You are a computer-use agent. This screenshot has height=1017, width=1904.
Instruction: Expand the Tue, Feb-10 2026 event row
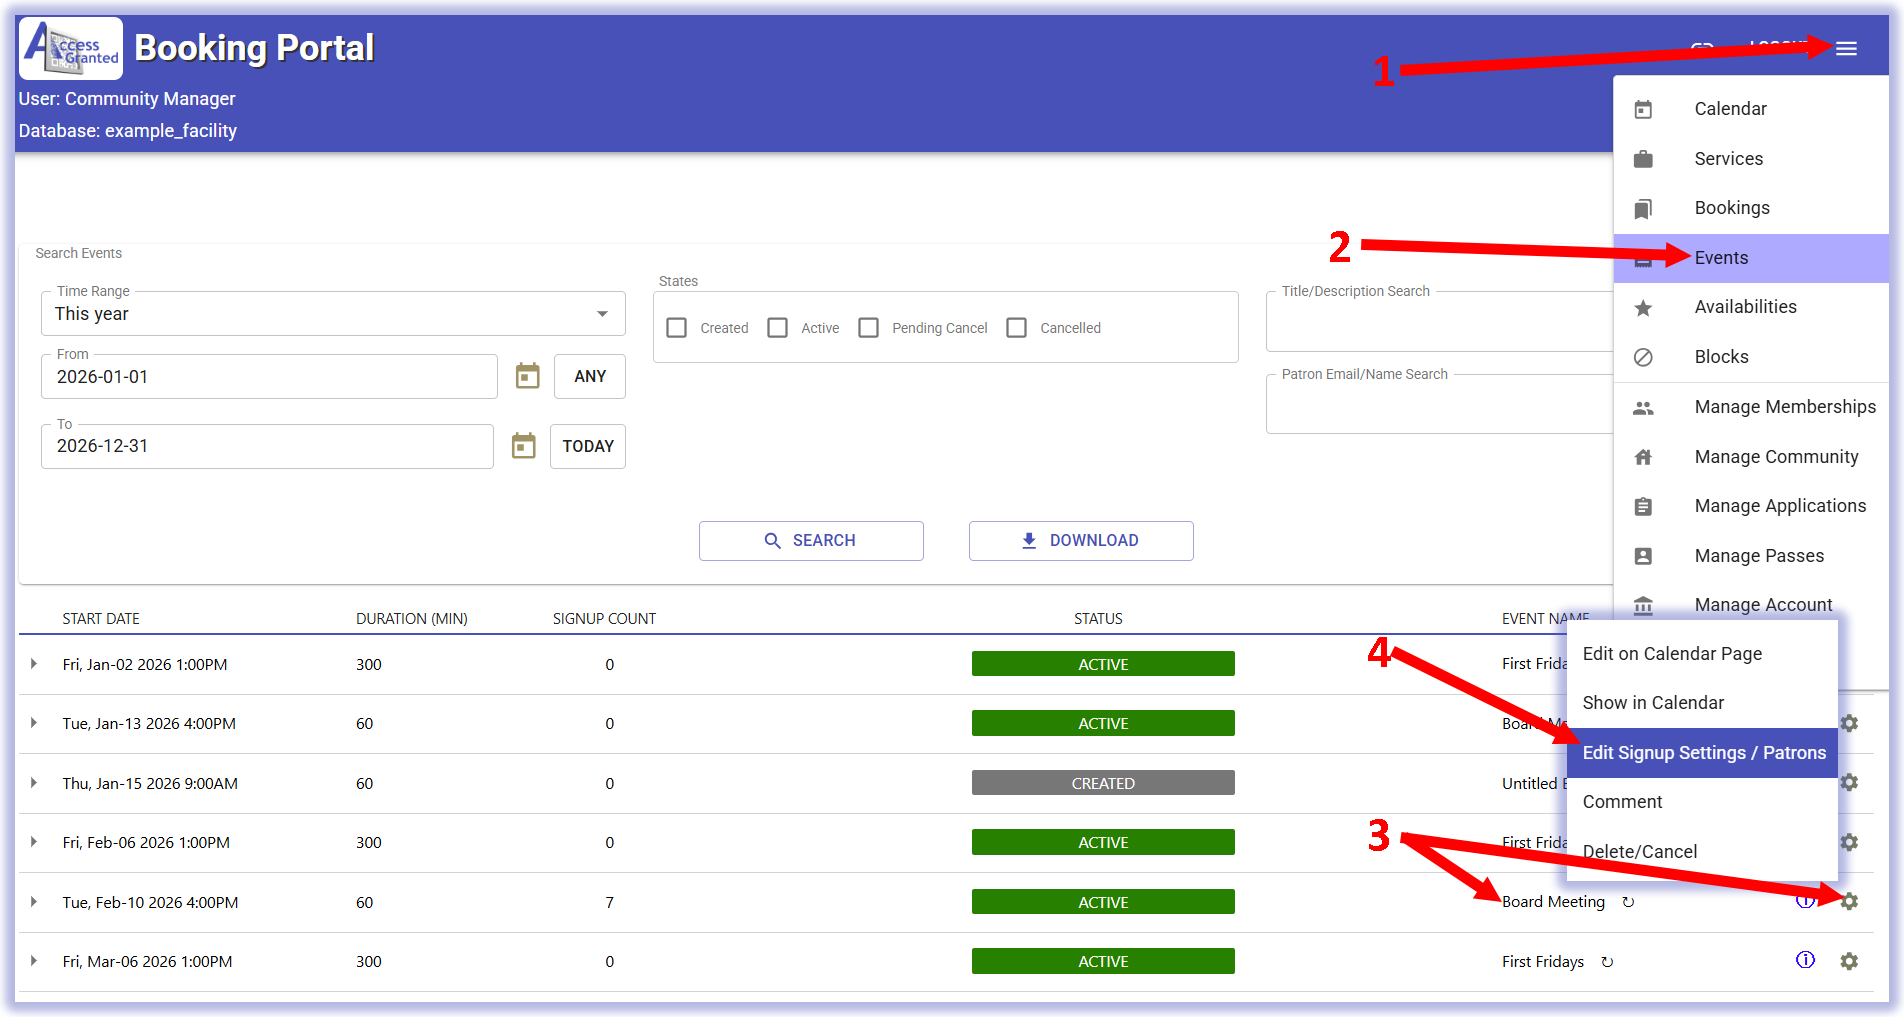click(x=34, y=902)
